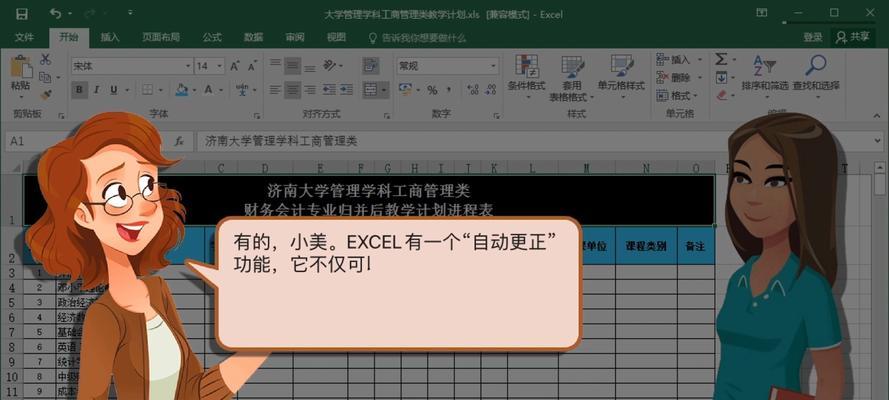Click the percent style icon
Screen dimensions: 889x400
(432, 90)
